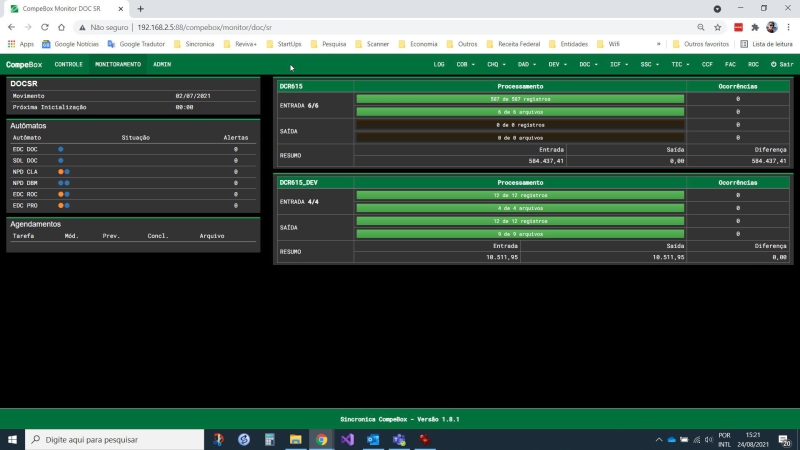Click the 587 de 587 registros progress bar
The height and width of the screenshot is (450, 800).
(520, 99)
